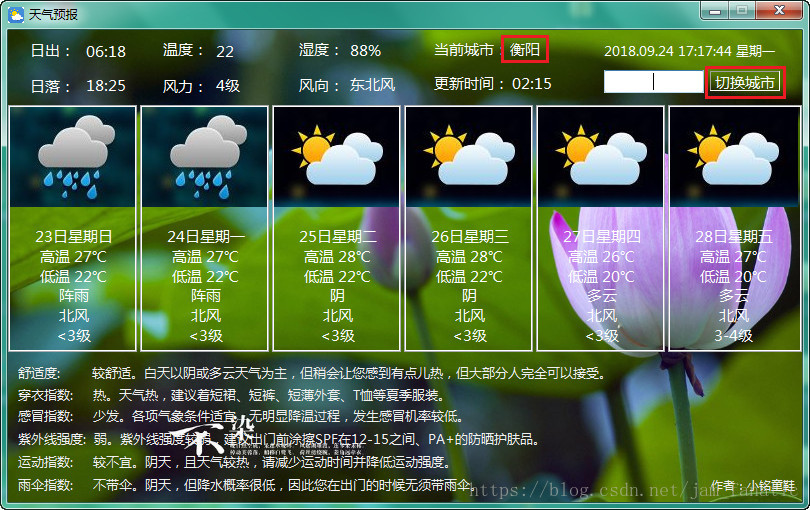Viewport: 810px width, 510px height.
Task: Click the 27日星期四 date label
Action: [x=602, y=237]
